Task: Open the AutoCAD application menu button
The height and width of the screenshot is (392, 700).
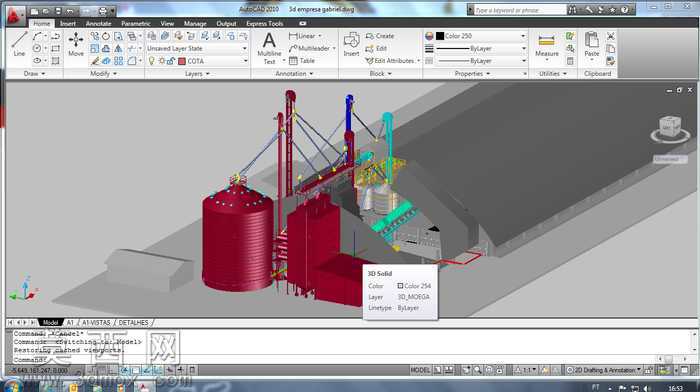Action: click(15, 16)
